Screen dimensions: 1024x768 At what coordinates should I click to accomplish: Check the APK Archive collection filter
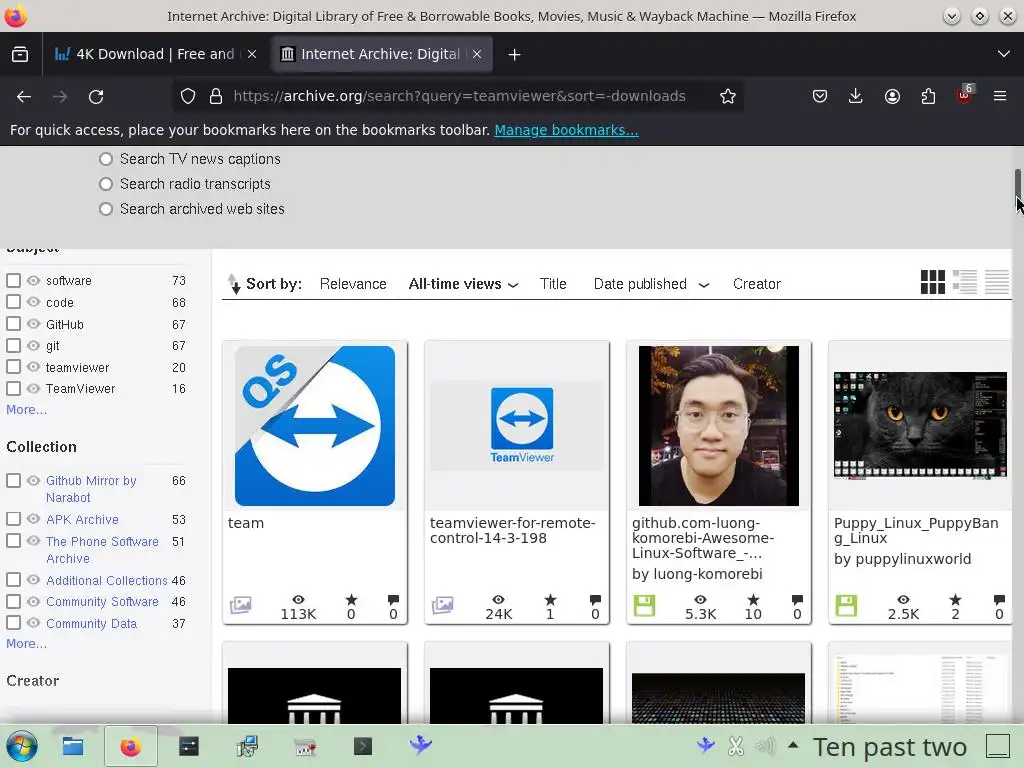coord(13,519)
